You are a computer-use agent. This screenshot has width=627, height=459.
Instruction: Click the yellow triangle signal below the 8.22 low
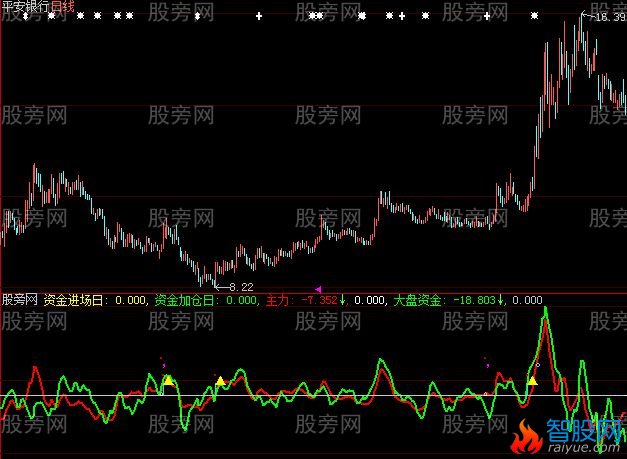point(220,381)
